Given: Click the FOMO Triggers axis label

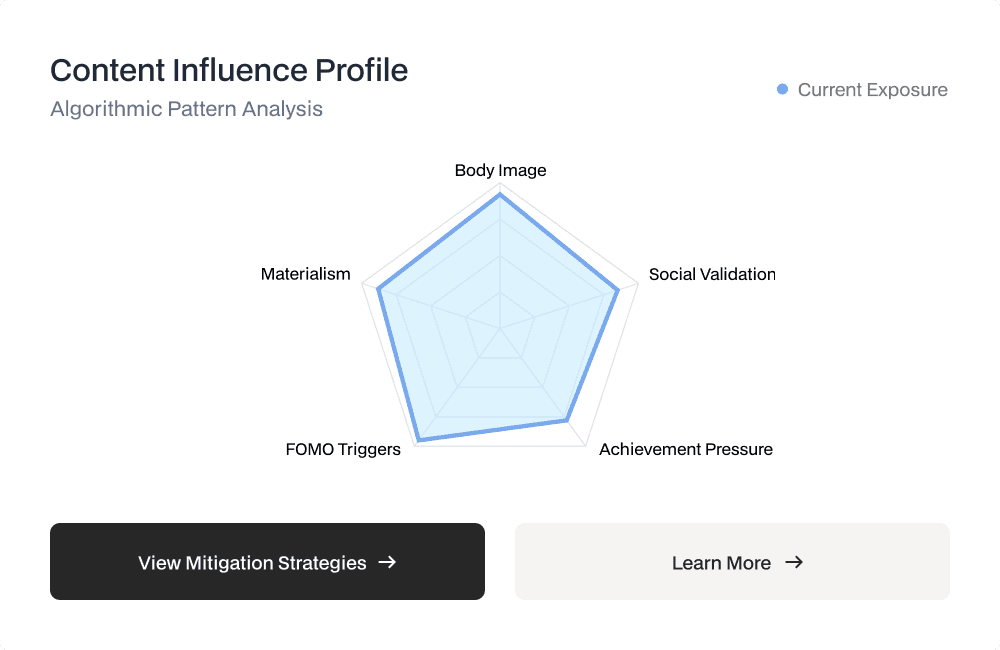Looking at the screenshot, I should pos(343,449).
